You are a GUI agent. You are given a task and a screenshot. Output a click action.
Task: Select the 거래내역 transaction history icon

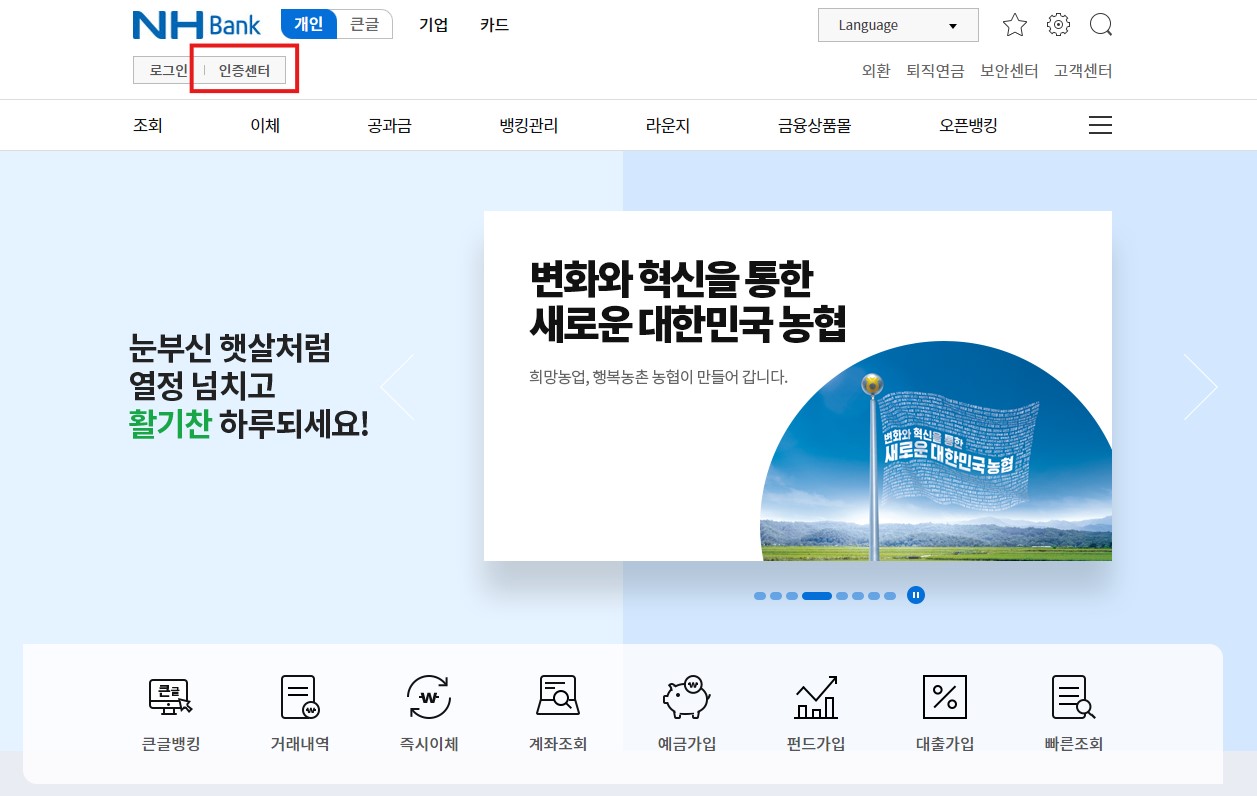point(298,710)
